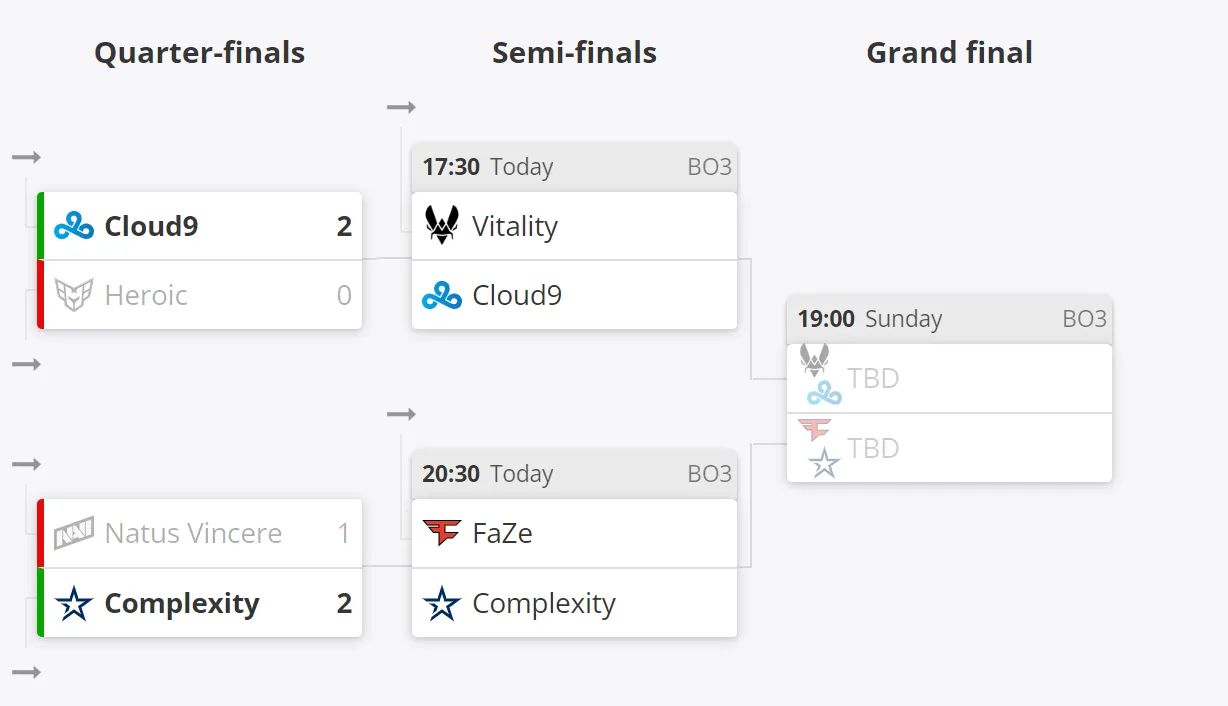The width and height of the screenshot is (1228, 706).
Task: Click Cloud9 logo in quarter-finals match
Action: (x=74, y=226)
